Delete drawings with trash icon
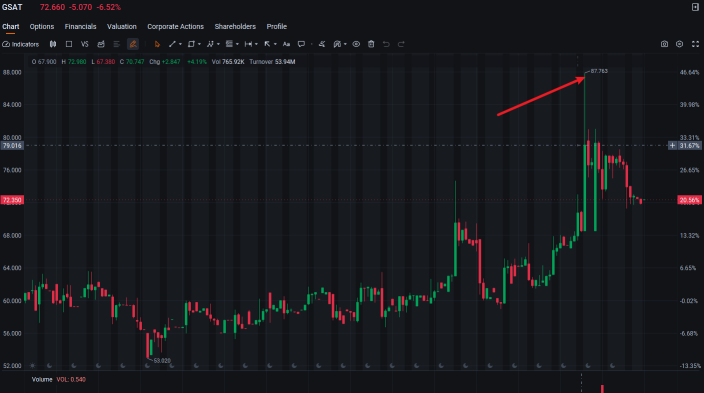This screenshot has height=393, width=704. point(371,44)
